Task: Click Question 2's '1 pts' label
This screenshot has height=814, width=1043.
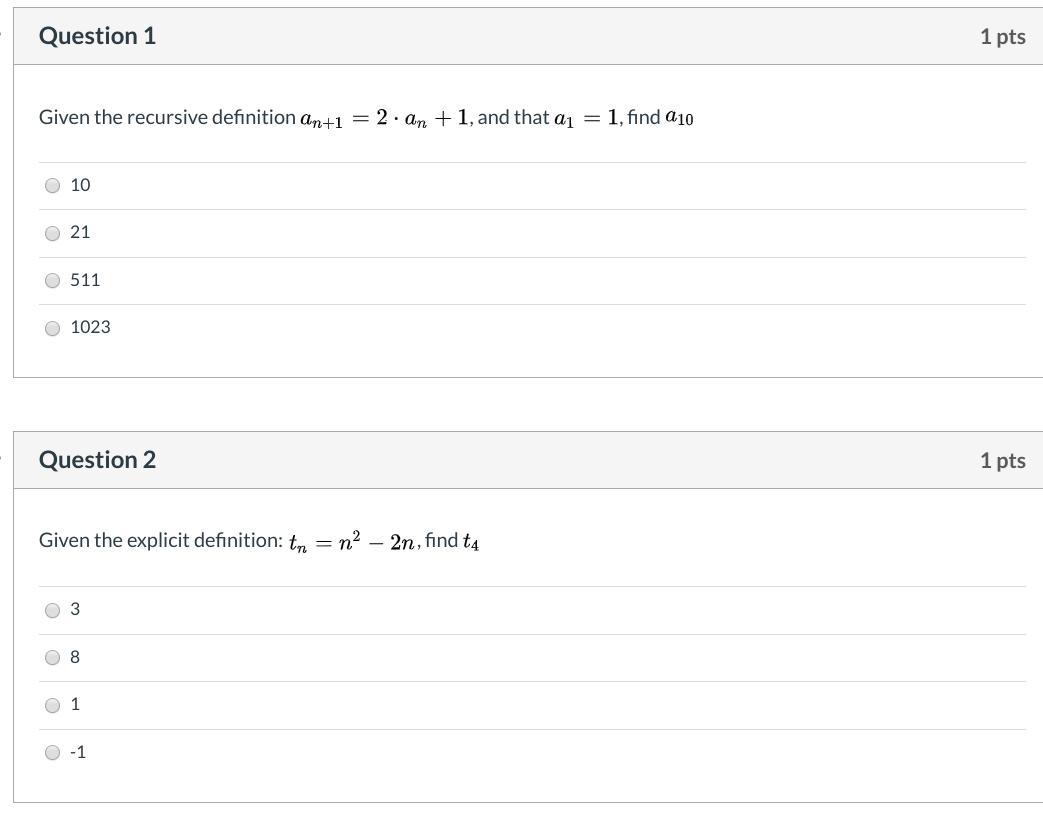Action: [x=1002, y=461]
